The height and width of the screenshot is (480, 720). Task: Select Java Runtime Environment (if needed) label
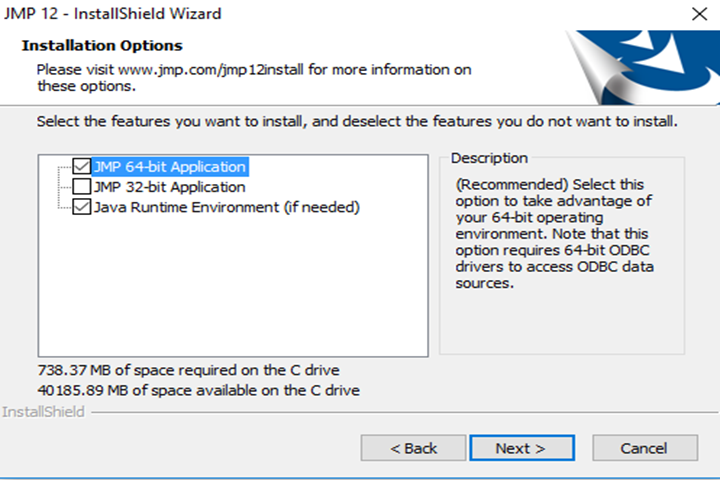click(226, 207)
